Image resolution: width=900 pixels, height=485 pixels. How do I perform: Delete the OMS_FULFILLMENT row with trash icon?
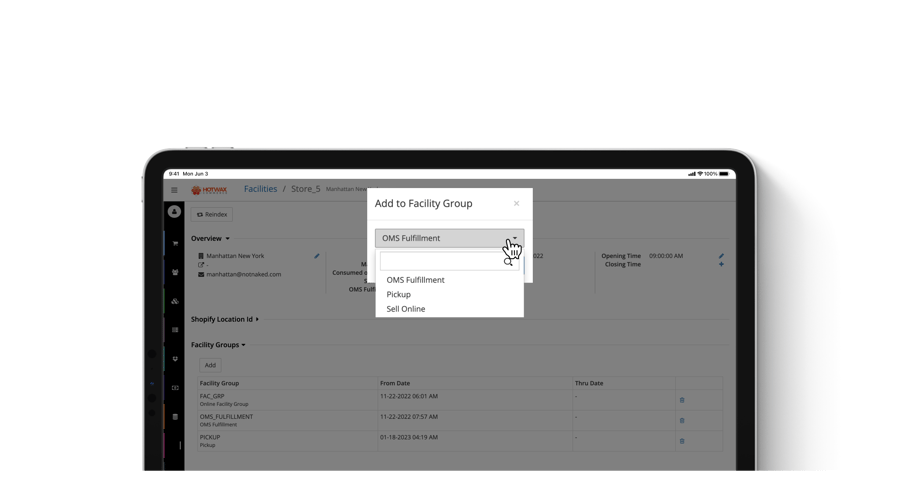click(x=682, y=420)
